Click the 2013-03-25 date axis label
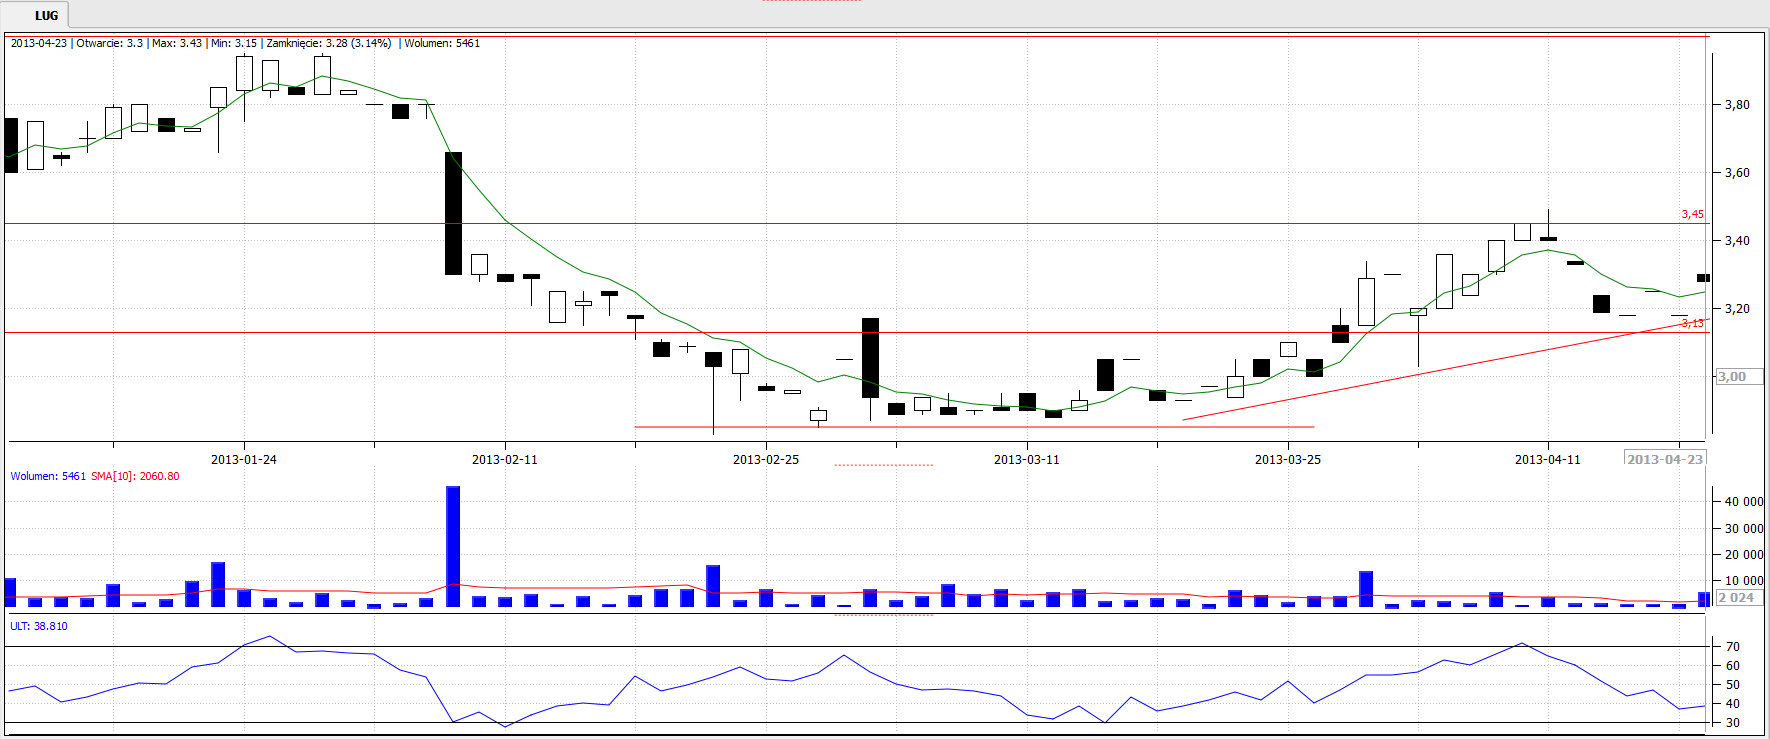This screenshot has height=739, width=1770. tap(1288, 459)
